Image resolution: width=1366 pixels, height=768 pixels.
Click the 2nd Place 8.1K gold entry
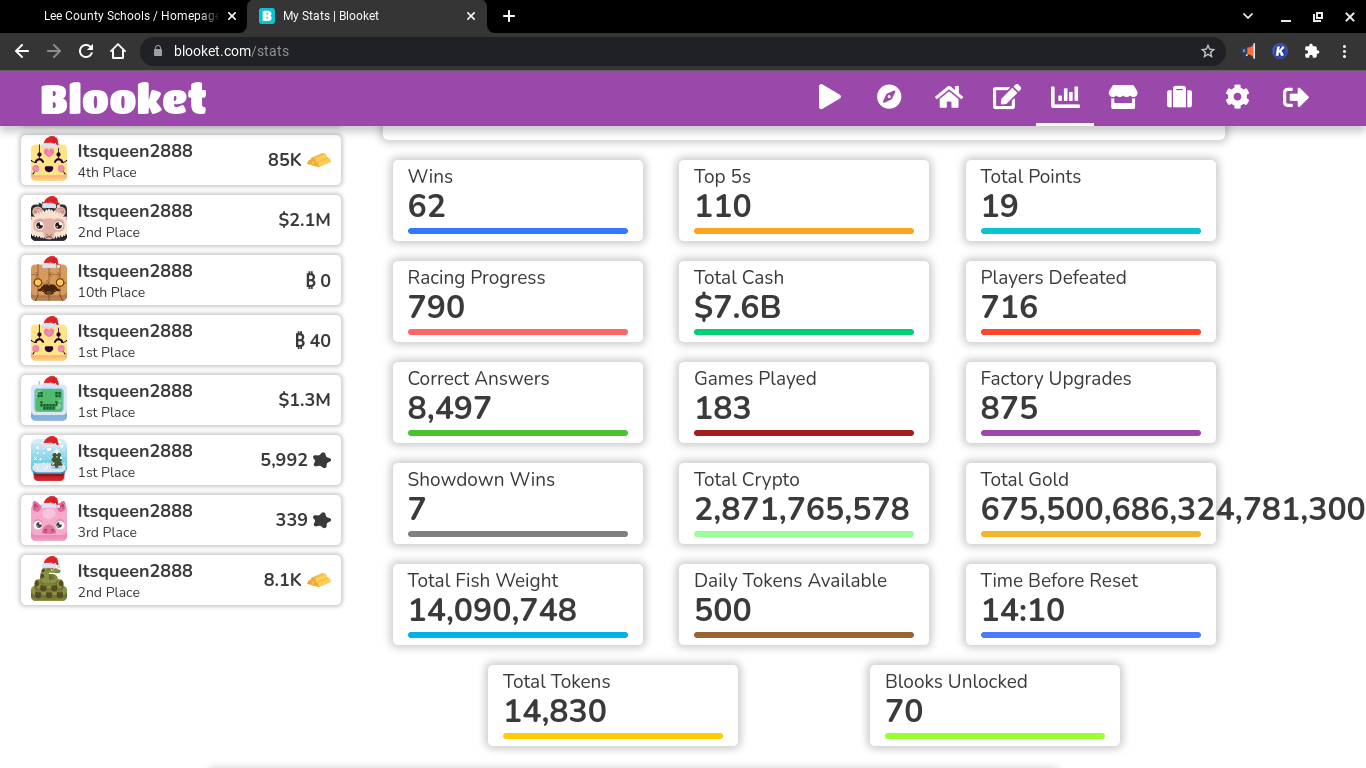[181, 580]
